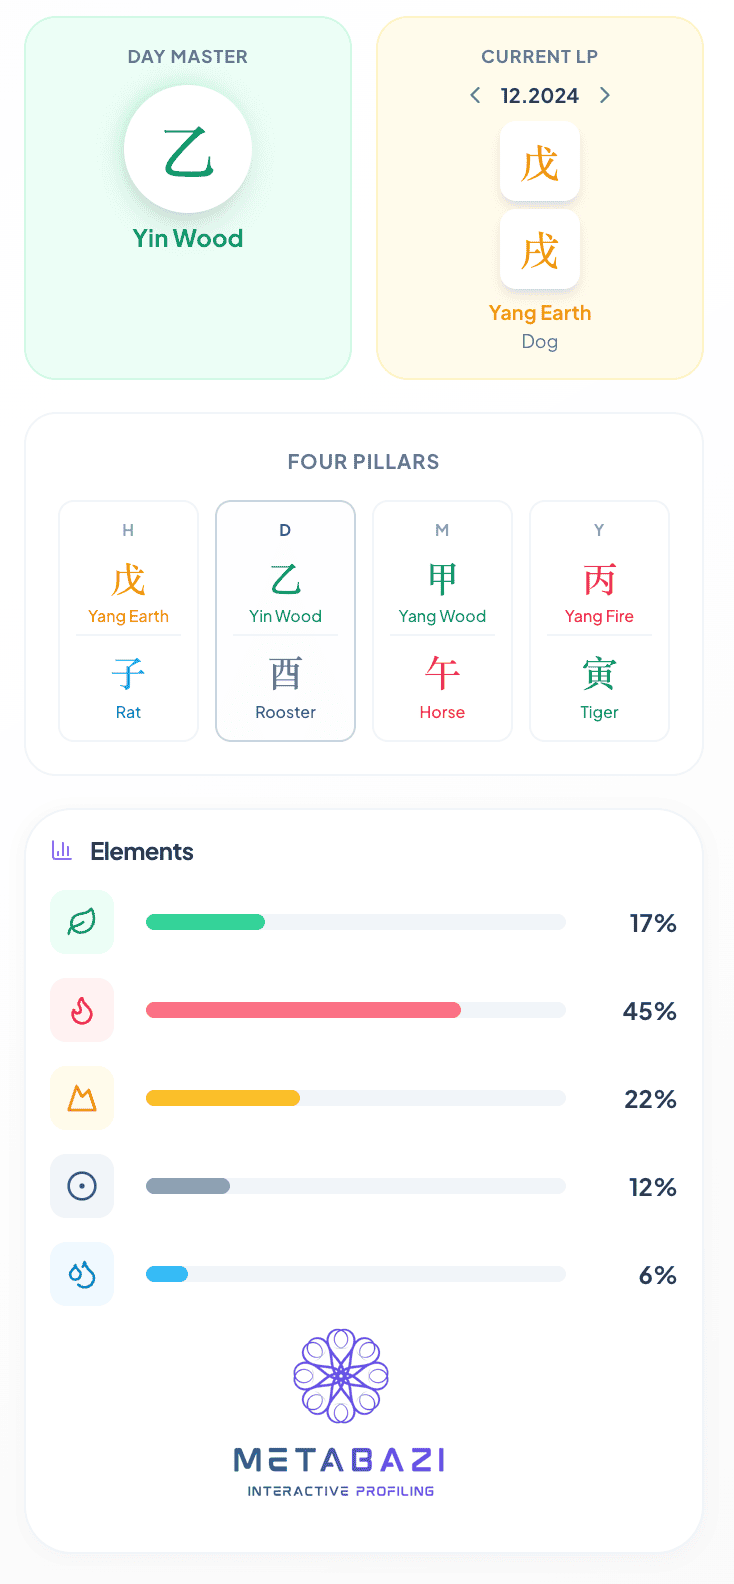Click the Earth element mountain icon

click(82, 1098)
